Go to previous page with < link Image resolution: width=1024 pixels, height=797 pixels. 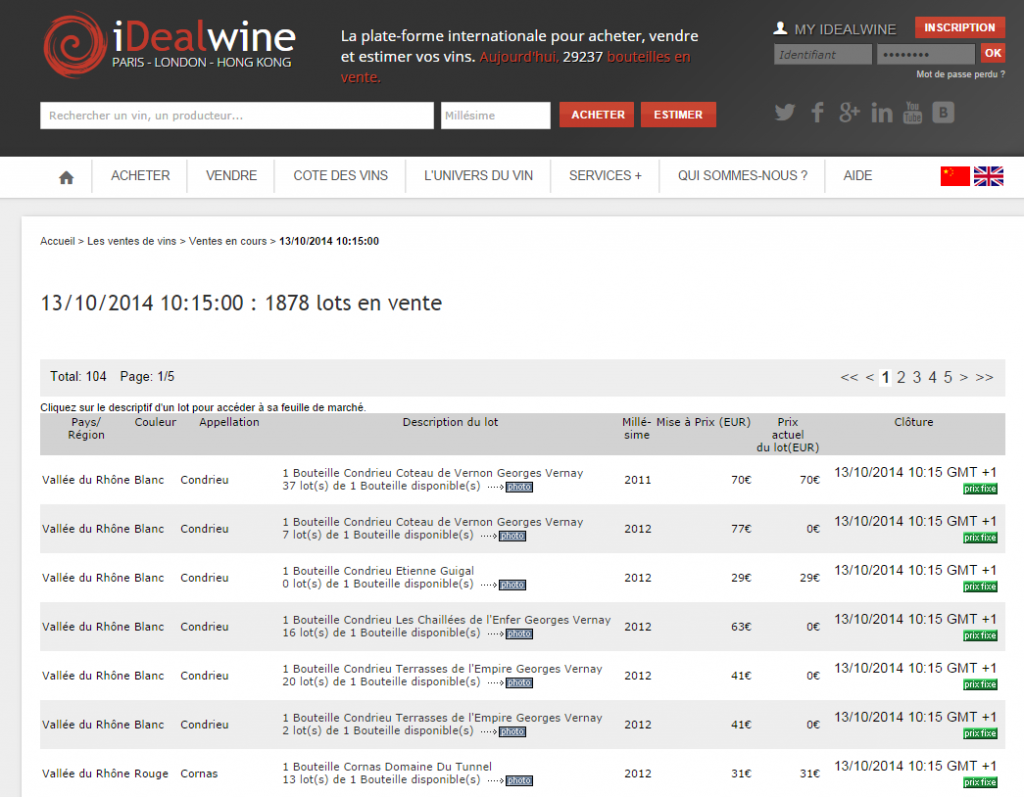(870, 378)
